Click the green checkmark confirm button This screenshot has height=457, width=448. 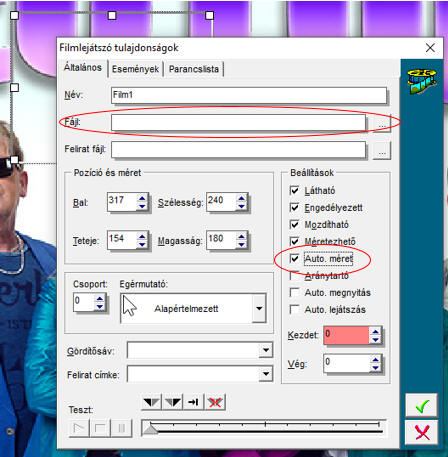click(x=421, y=405)
